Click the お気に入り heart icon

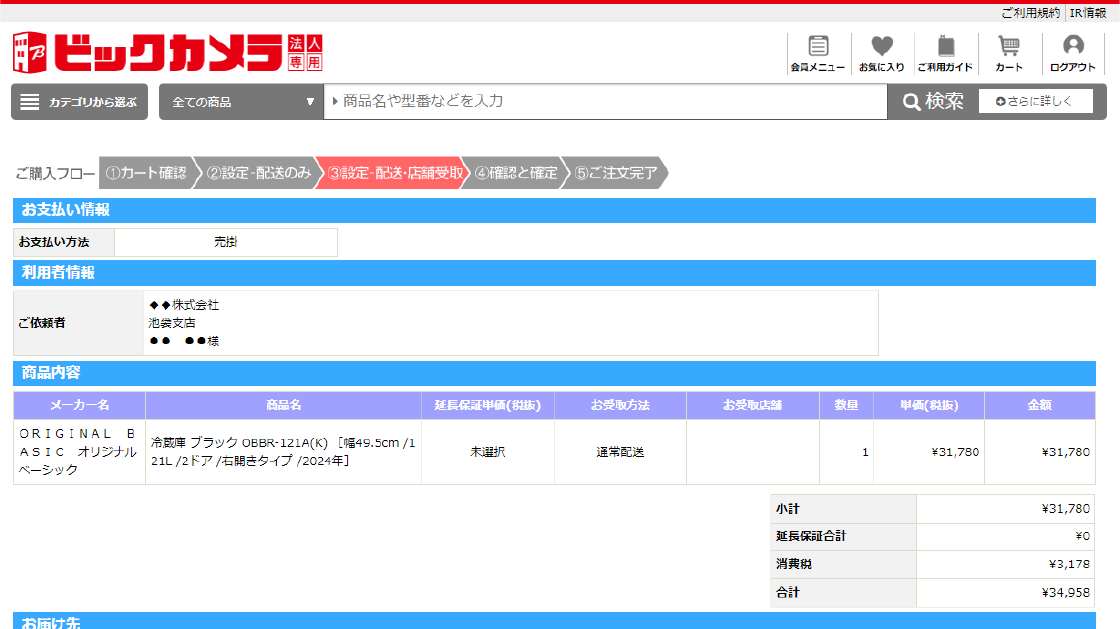tap(881, 52)
